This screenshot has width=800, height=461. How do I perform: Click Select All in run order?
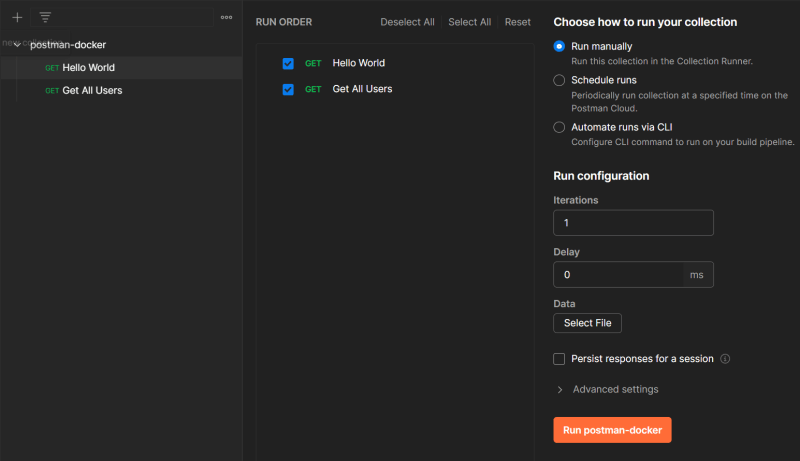pyautogui.click(x=469, y=22)
